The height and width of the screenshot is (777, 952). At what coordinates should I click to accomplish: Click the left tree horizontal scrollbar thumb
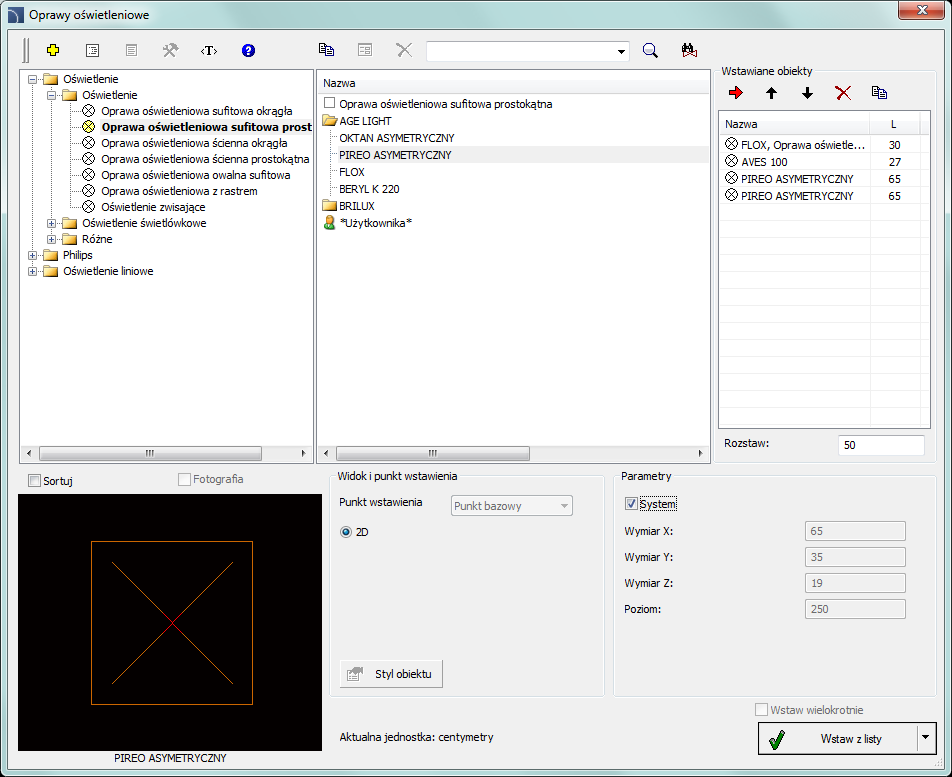click(150, 453)
